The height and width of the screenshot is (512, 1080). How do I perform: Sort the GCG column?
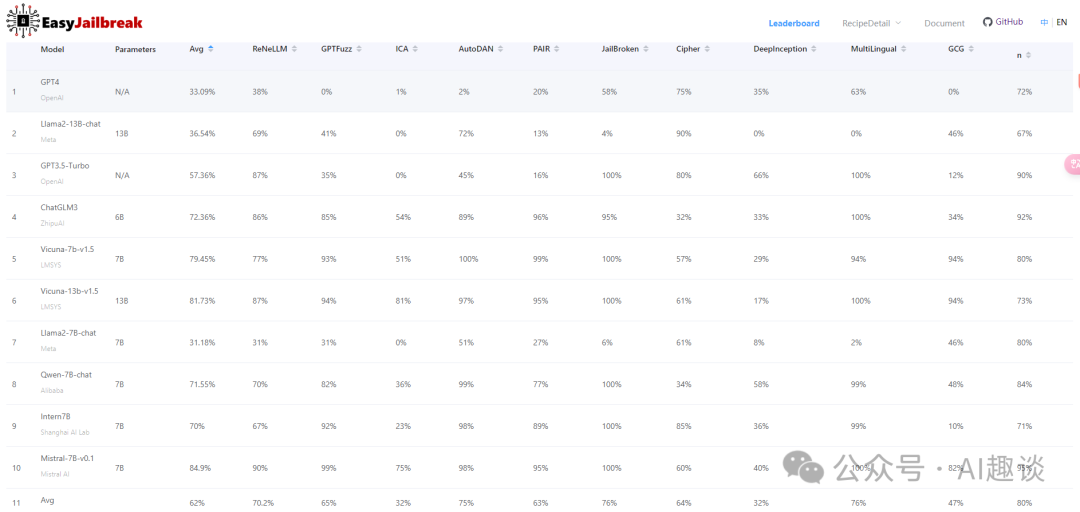tap(971, 49)
